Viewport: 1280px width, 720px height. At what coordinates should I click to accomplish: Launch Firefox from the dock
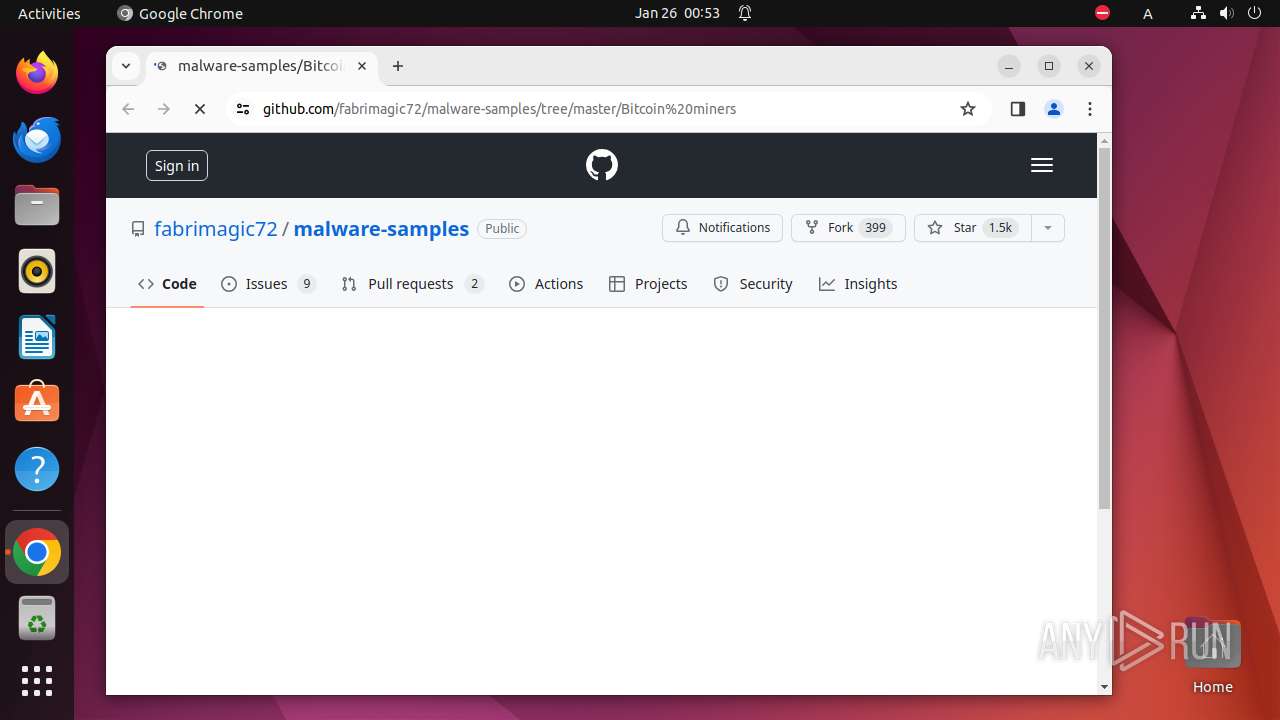click(x=37, y=73)
